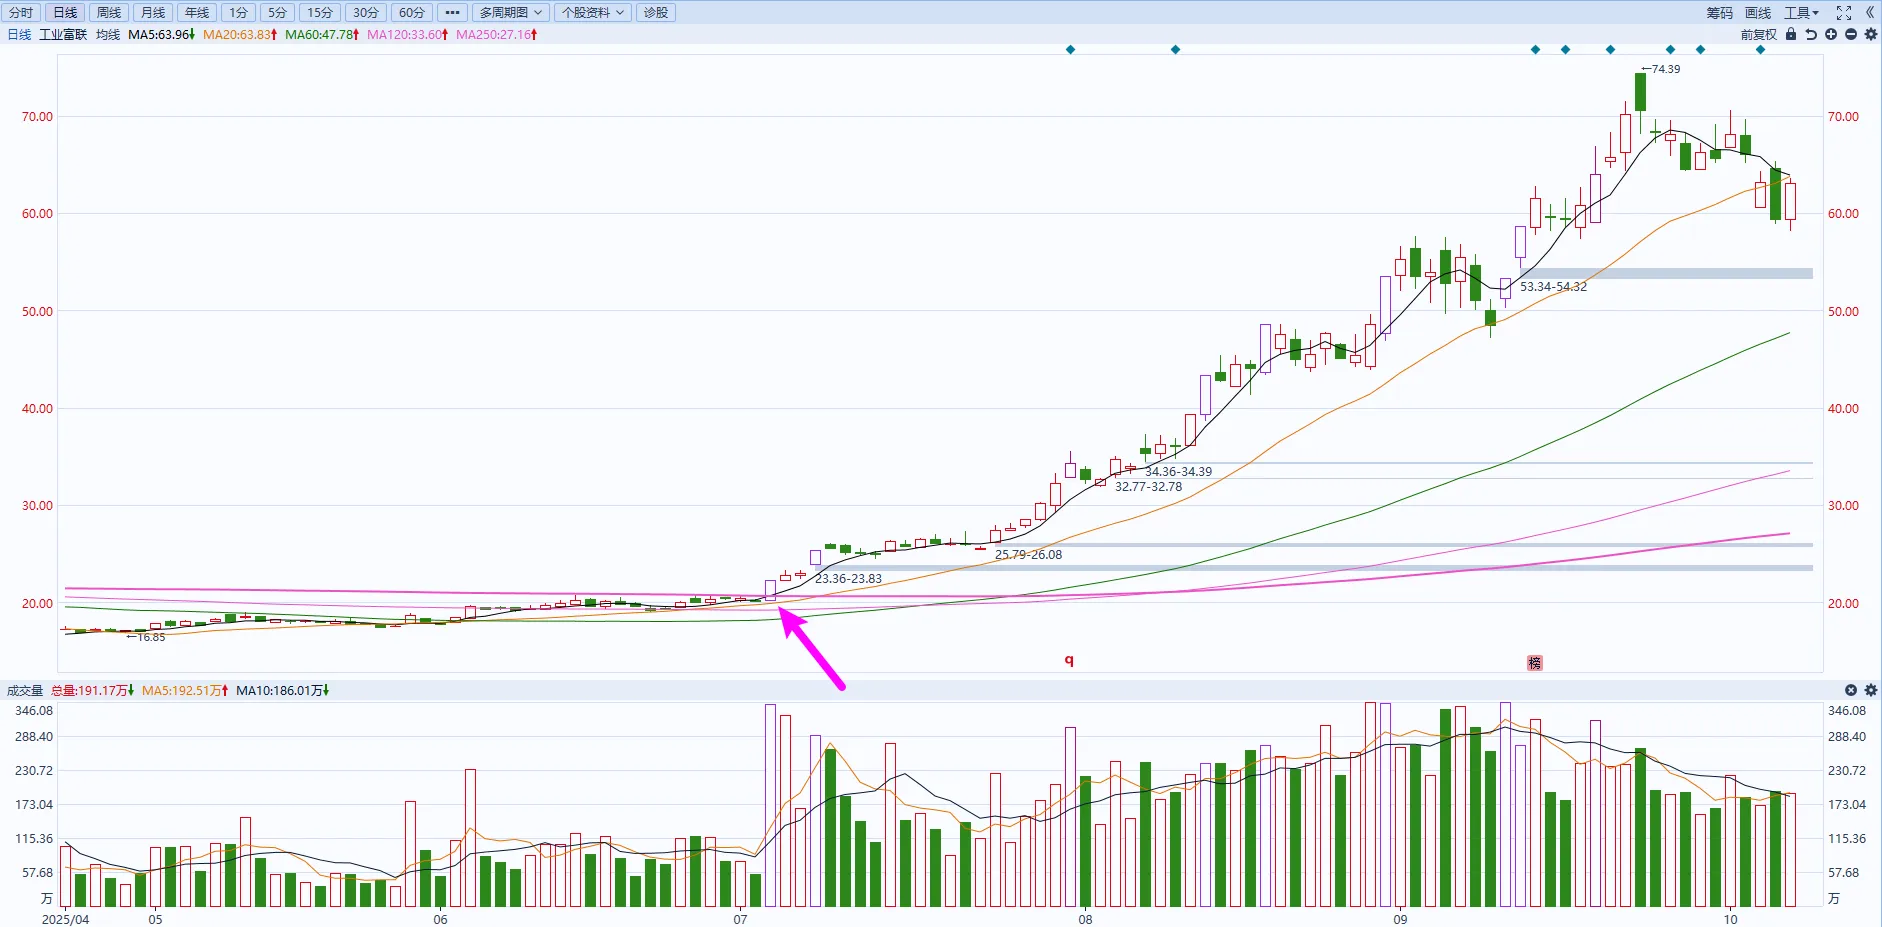This screenshot has width=1882, height=927.
Task: Close the volume indicator panel
Action: (x=1851, y=690)
